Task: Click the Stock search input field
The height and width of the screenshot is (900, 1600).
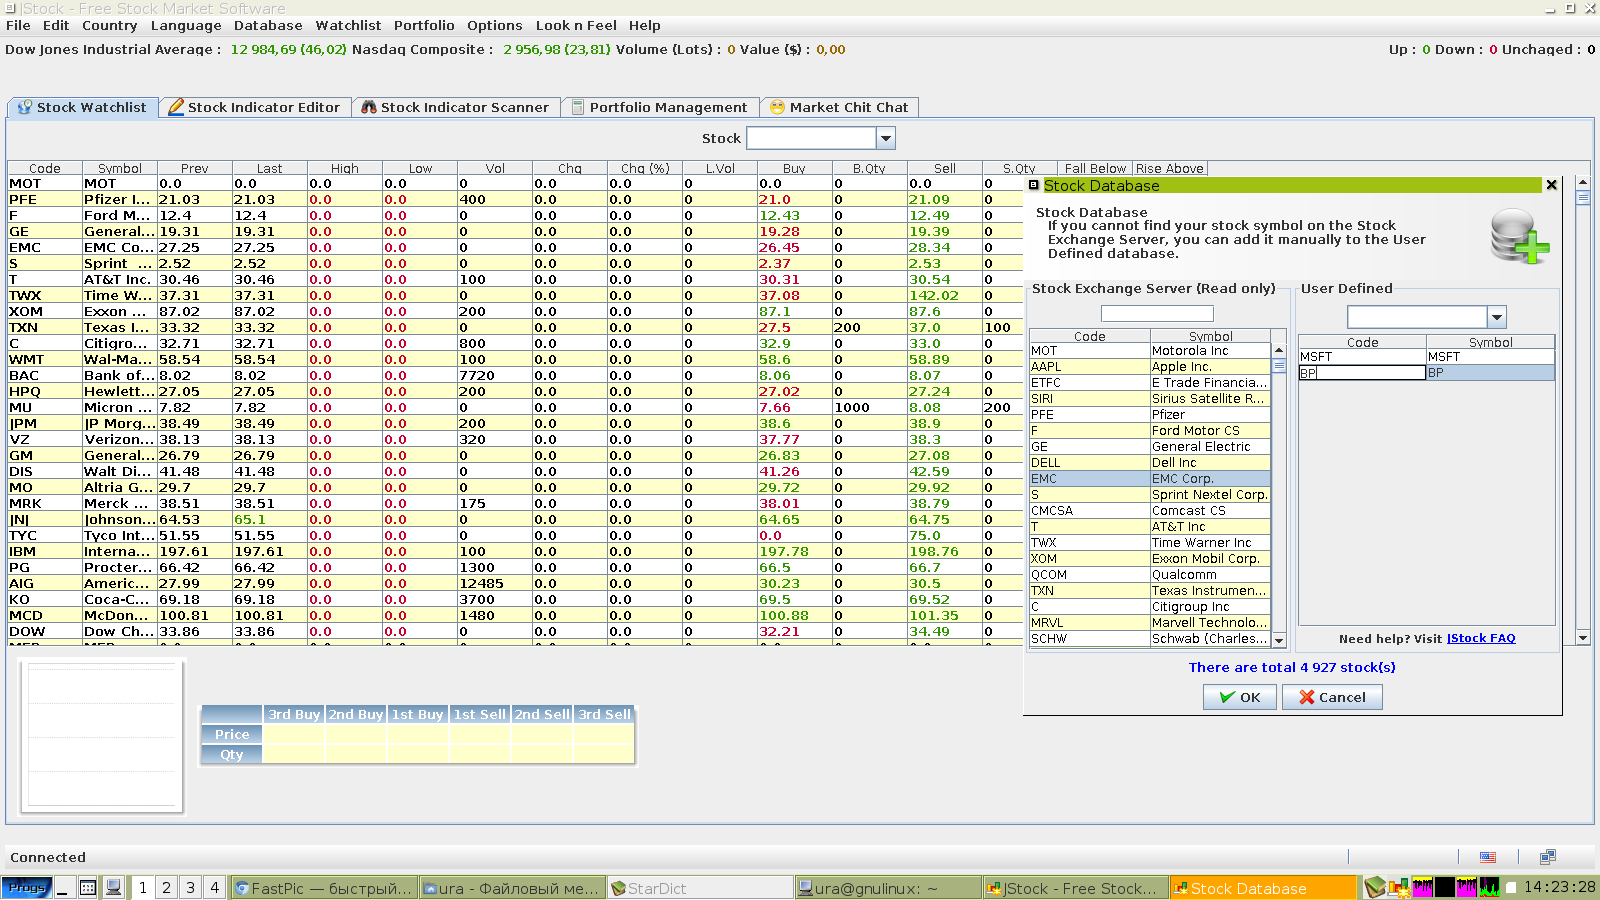Action: 811,138
